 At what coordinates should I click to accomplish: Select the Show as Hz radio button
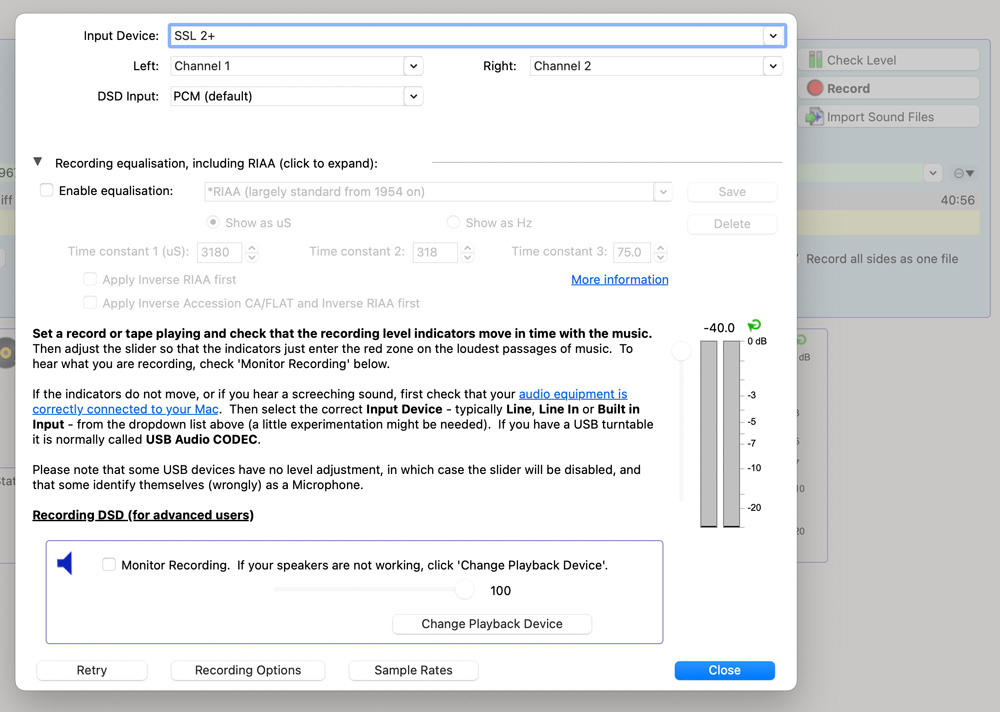(x=454, y=223)
